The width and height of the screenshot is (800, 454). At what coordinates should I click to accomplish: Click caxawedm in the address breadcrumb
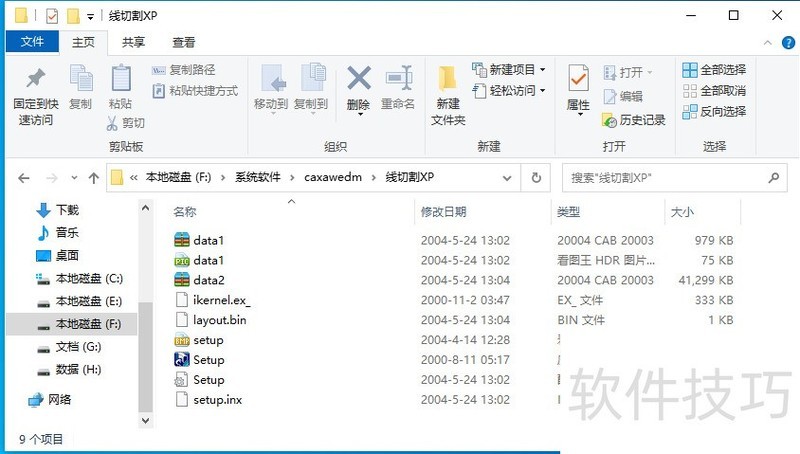(x=333, y=178)
